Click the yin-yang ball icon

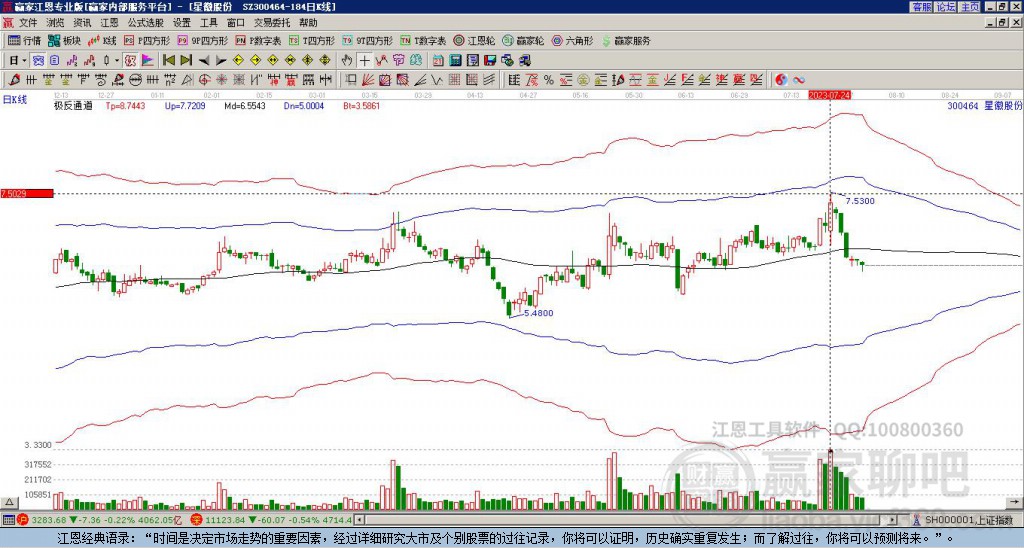pos(781,80)
